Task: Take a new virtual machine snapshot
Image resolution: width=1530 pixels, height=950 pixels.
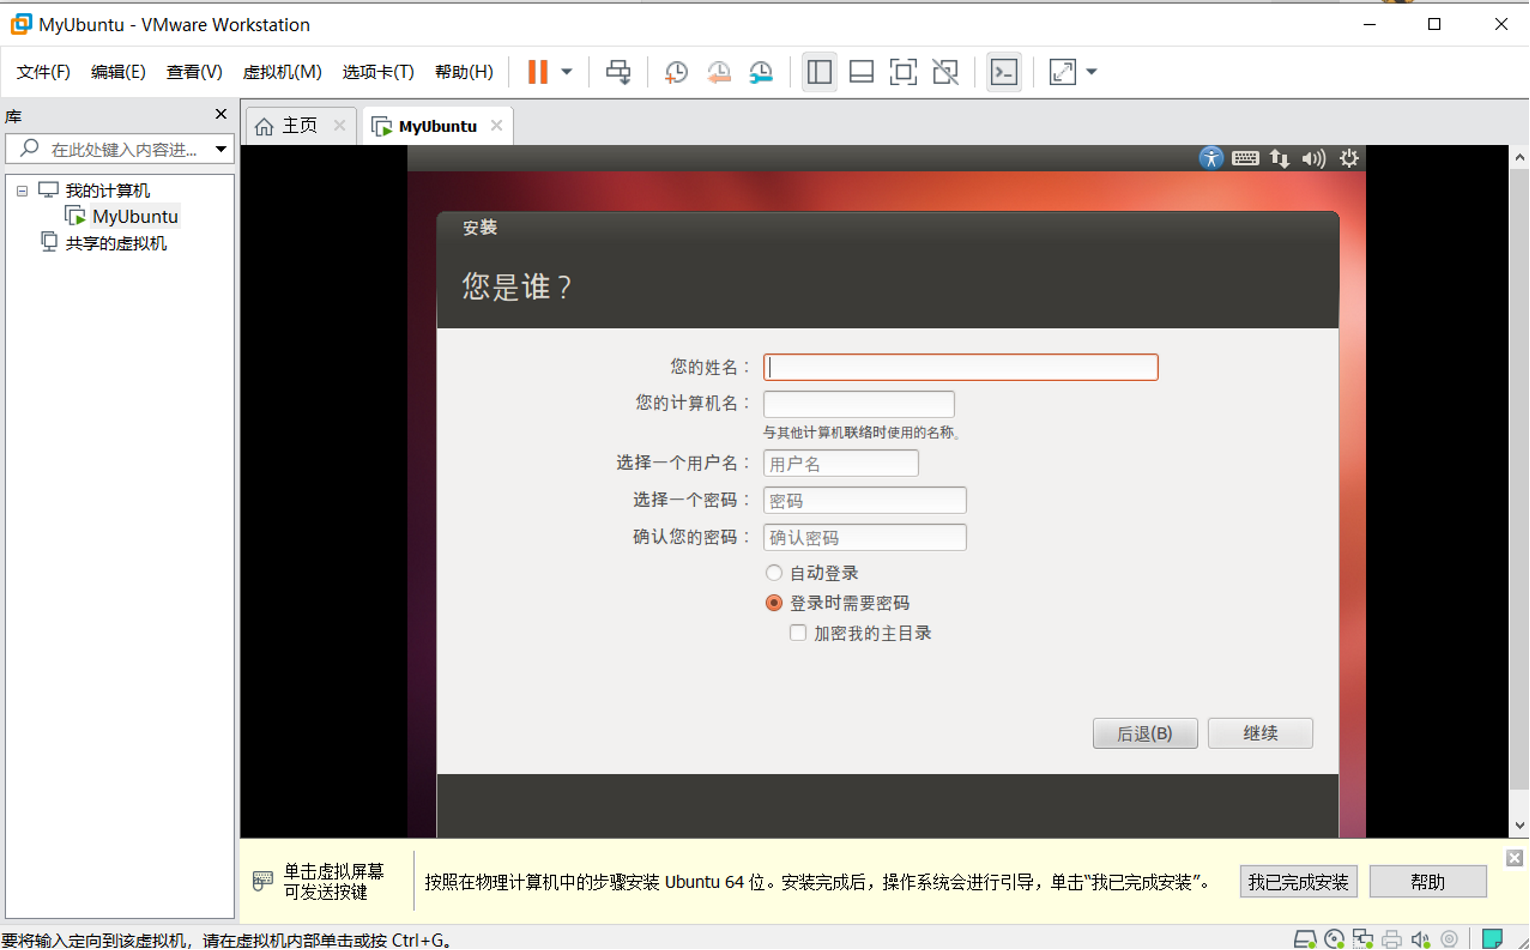Action: (675, 71)
